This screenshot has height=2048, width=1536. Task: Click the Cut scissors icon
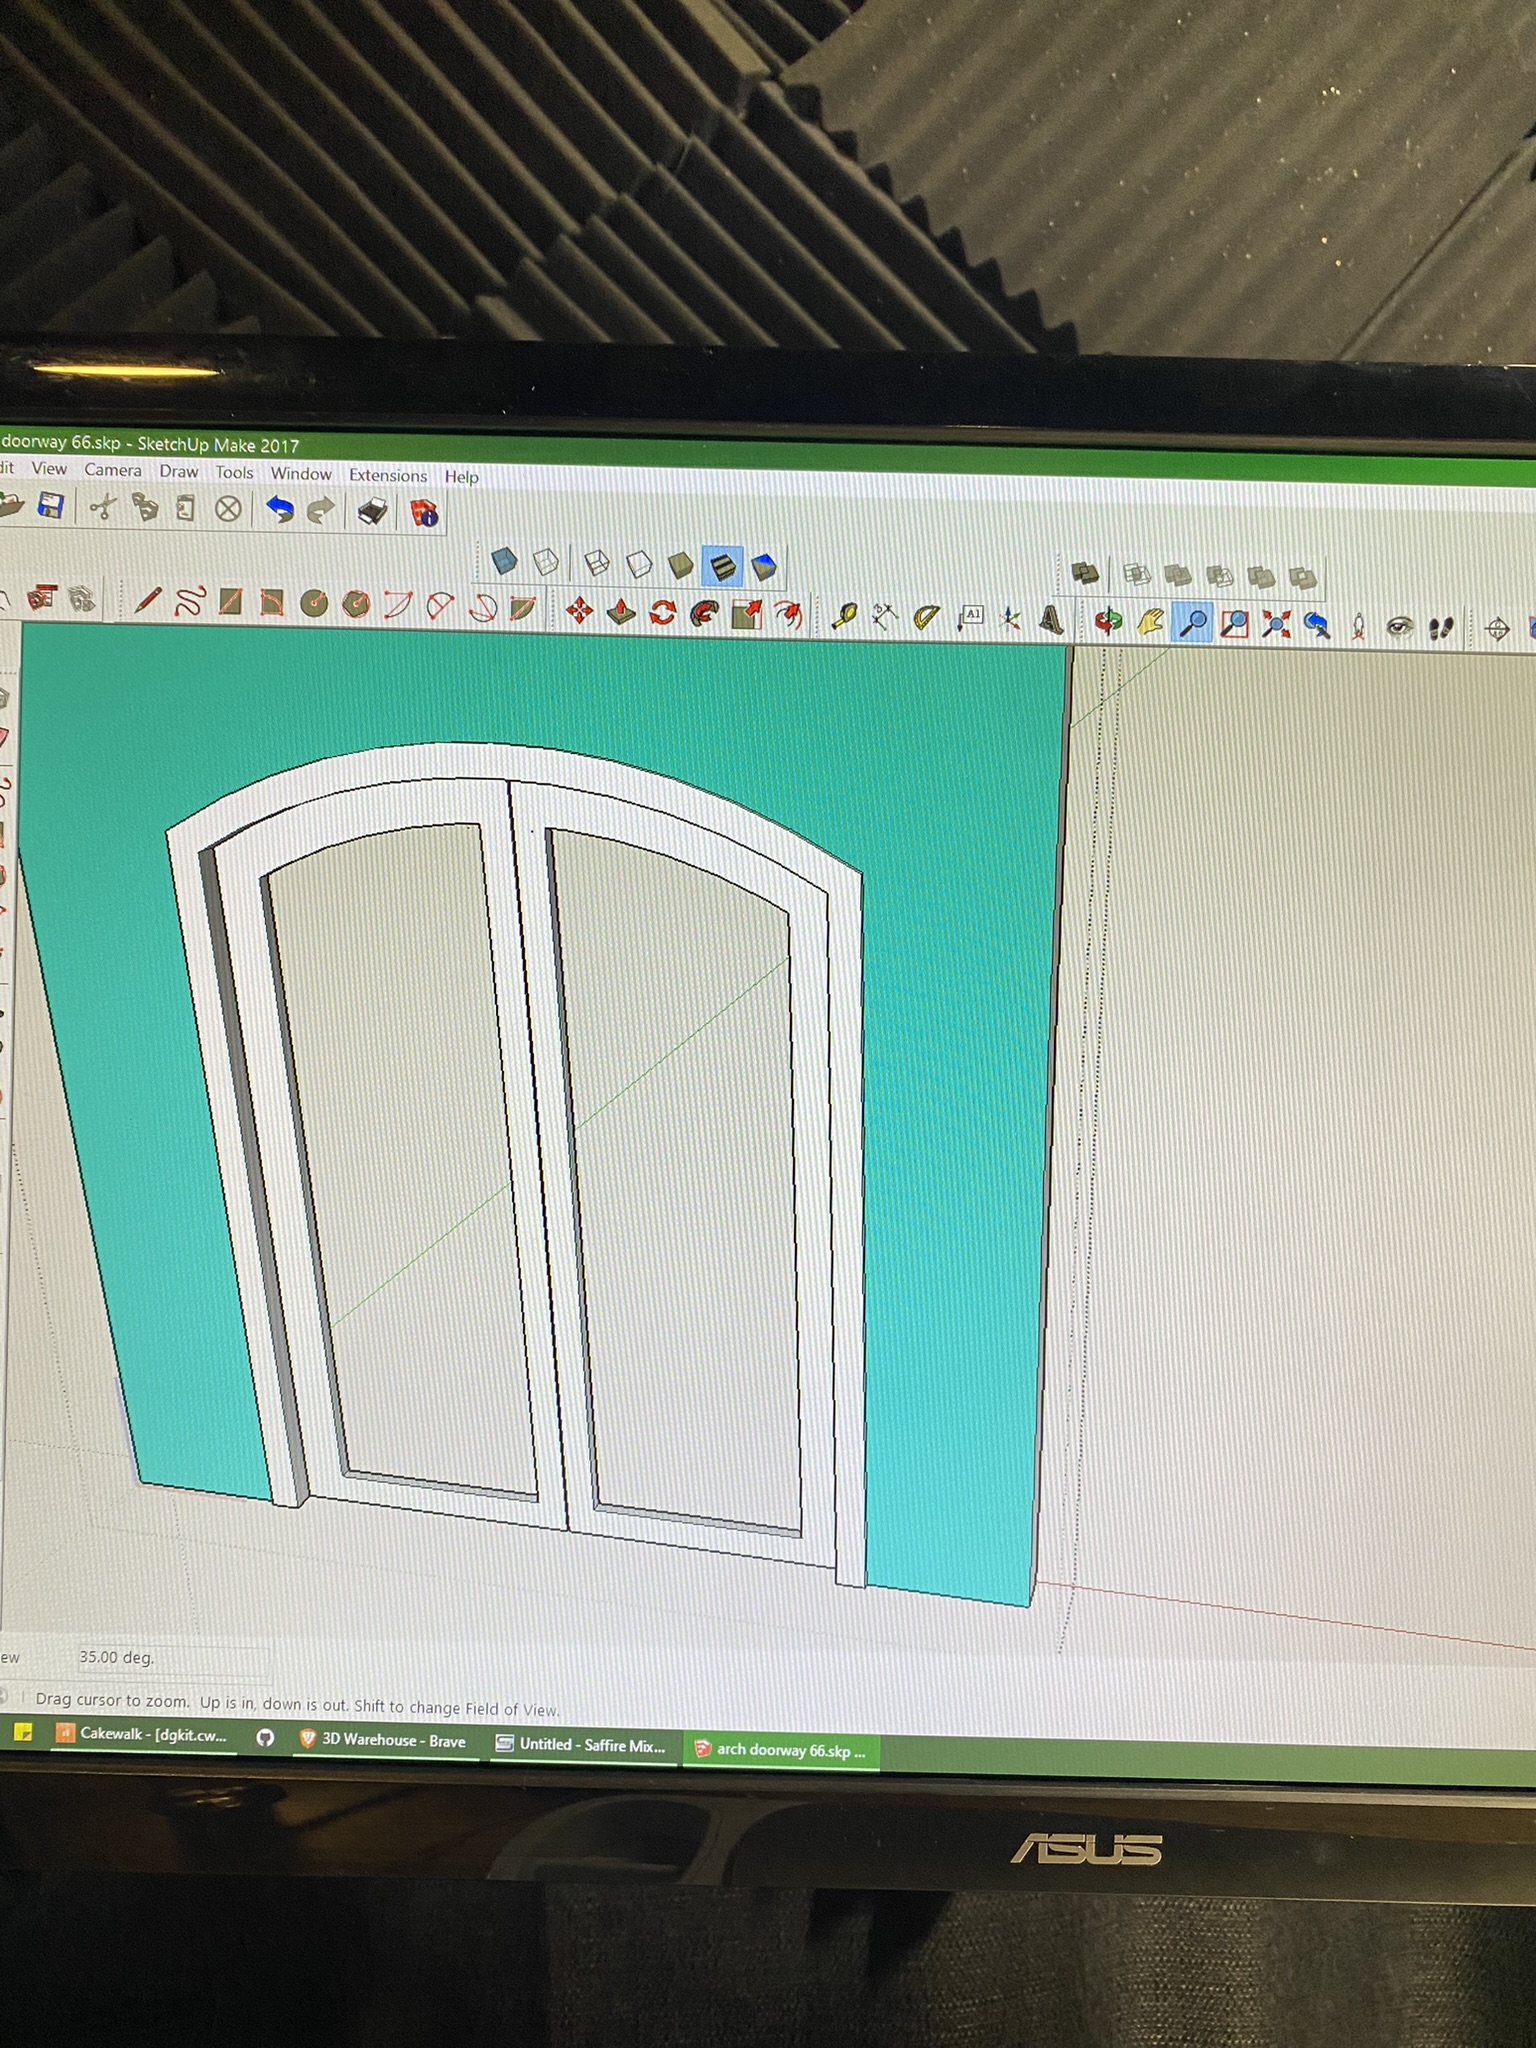point(103,508)
